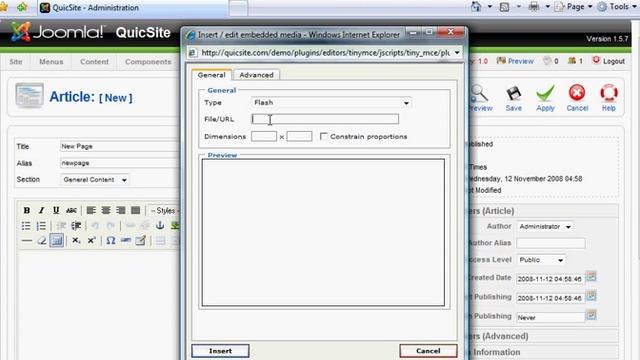Screen dimensions: 640x360
Task: Click the printer icon in browser toolbar
Action: click(x=533, y=7)
